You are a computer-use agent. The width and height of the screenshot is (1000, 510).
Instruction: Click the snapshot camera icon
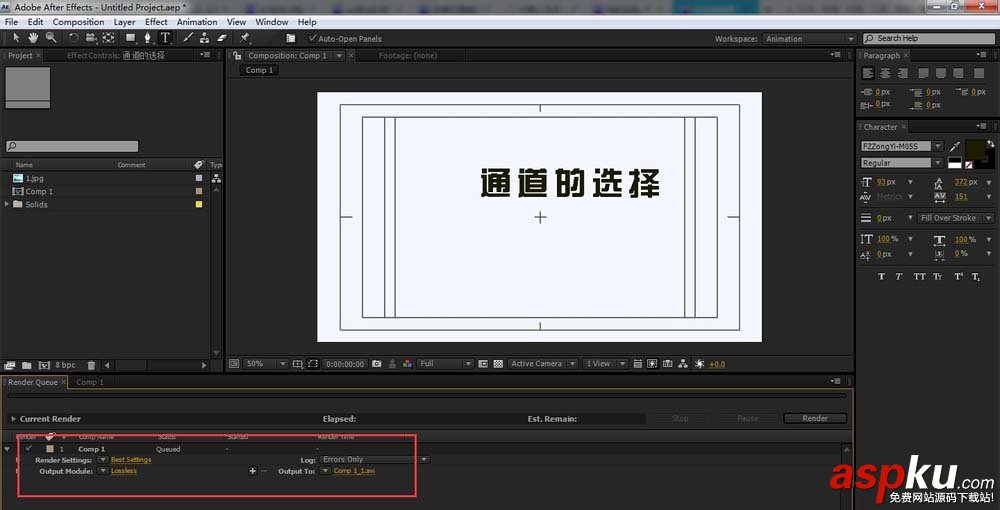point(377,363)
